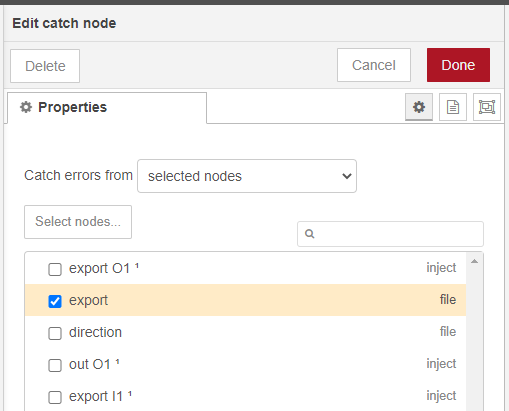This screenshot has height=411, width=509.
Task: Check the 'export O1' inject node
Action: tap(55, 269)
